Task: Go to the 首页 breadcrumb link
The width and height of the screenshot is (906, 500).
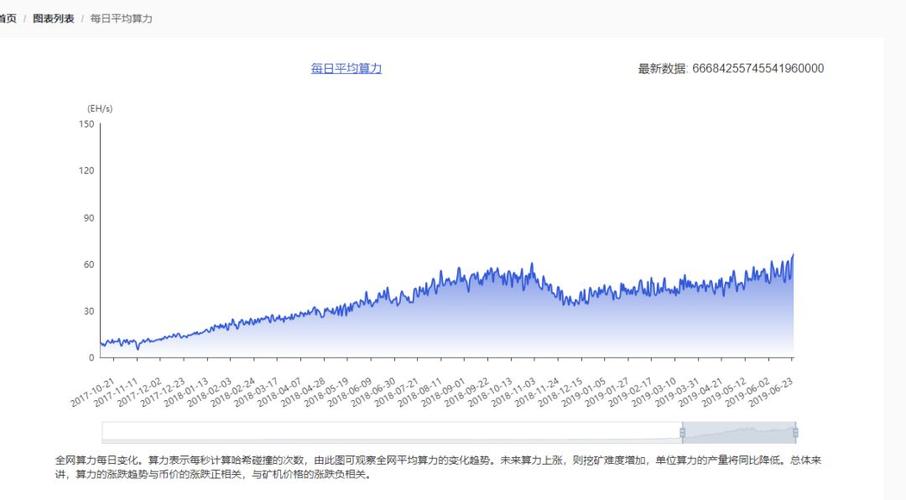Action: click(x=8, y=18)
